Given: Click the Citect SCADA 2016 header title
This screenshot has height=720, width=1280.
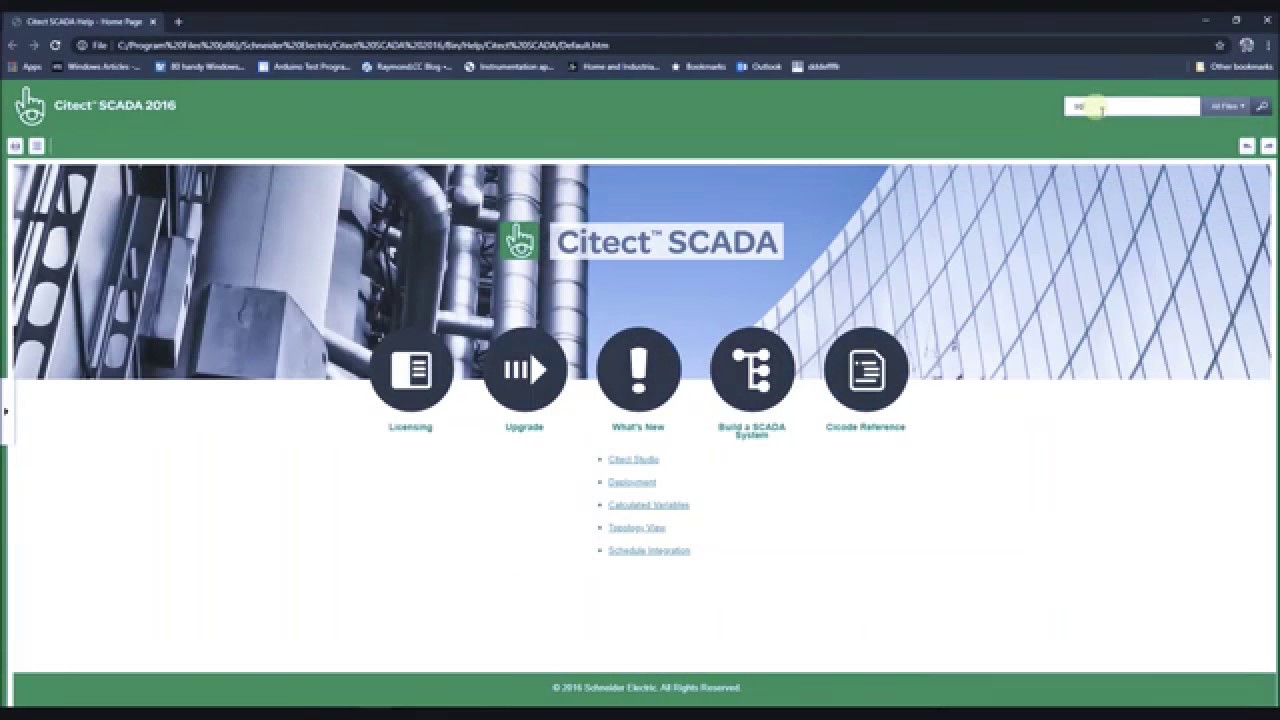Looking at the screenshot, I should 115,105.
